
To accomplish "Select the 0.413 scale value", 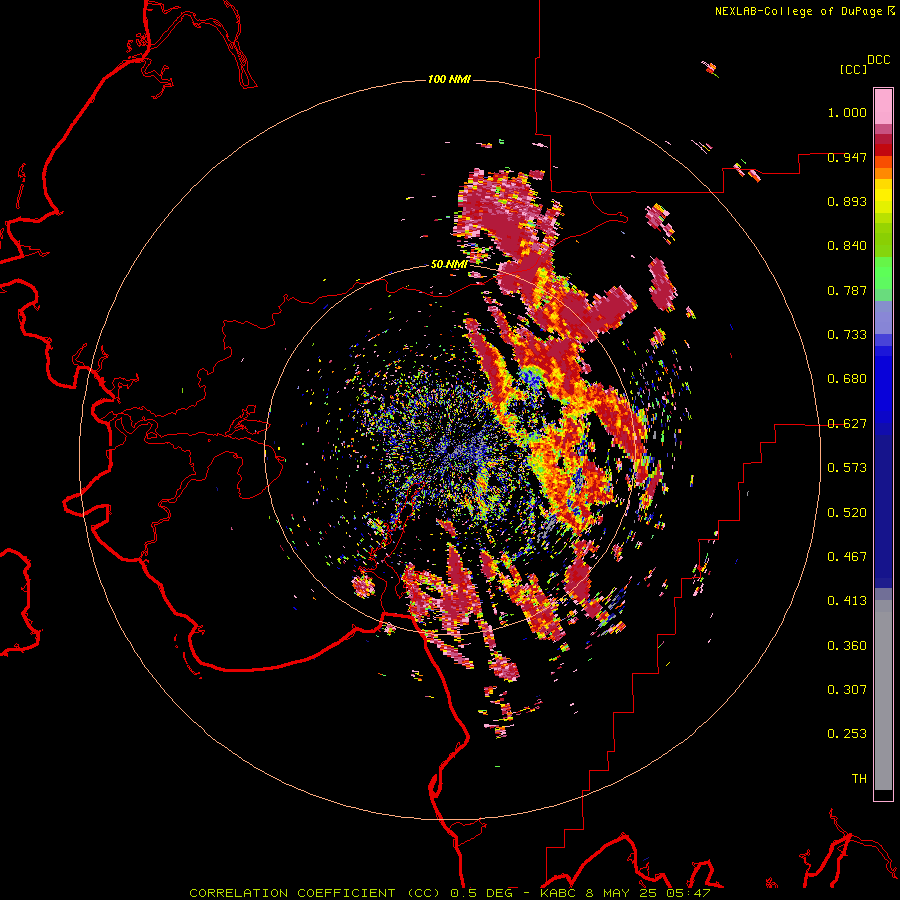I will click(847, 601).
